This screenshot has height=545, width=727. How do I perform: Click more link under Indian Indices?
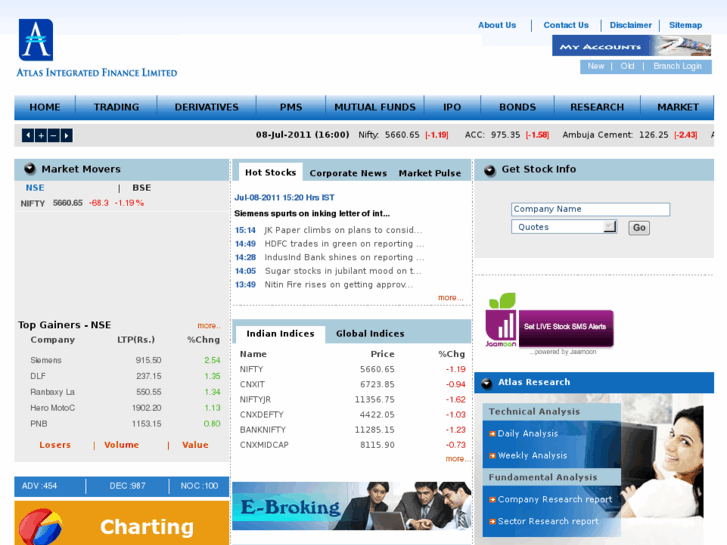pyautogui.click(x=457, y=459)
